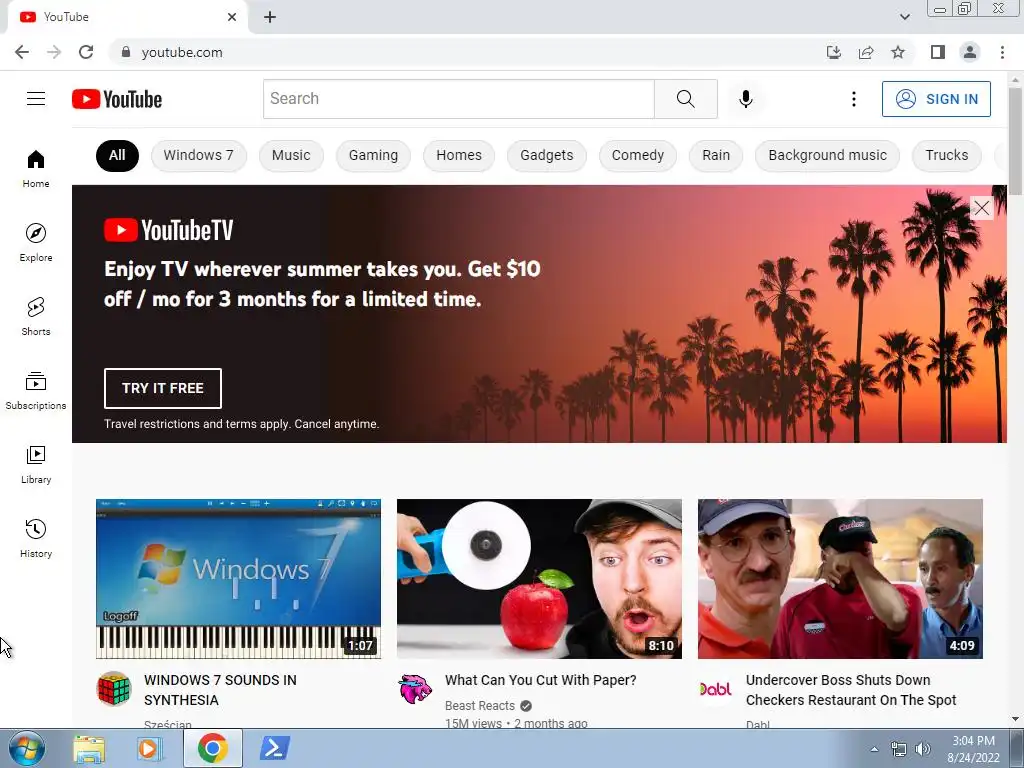Select the Music filter chip
This screenshot has width=1024, height=768.
coord(291,155)
